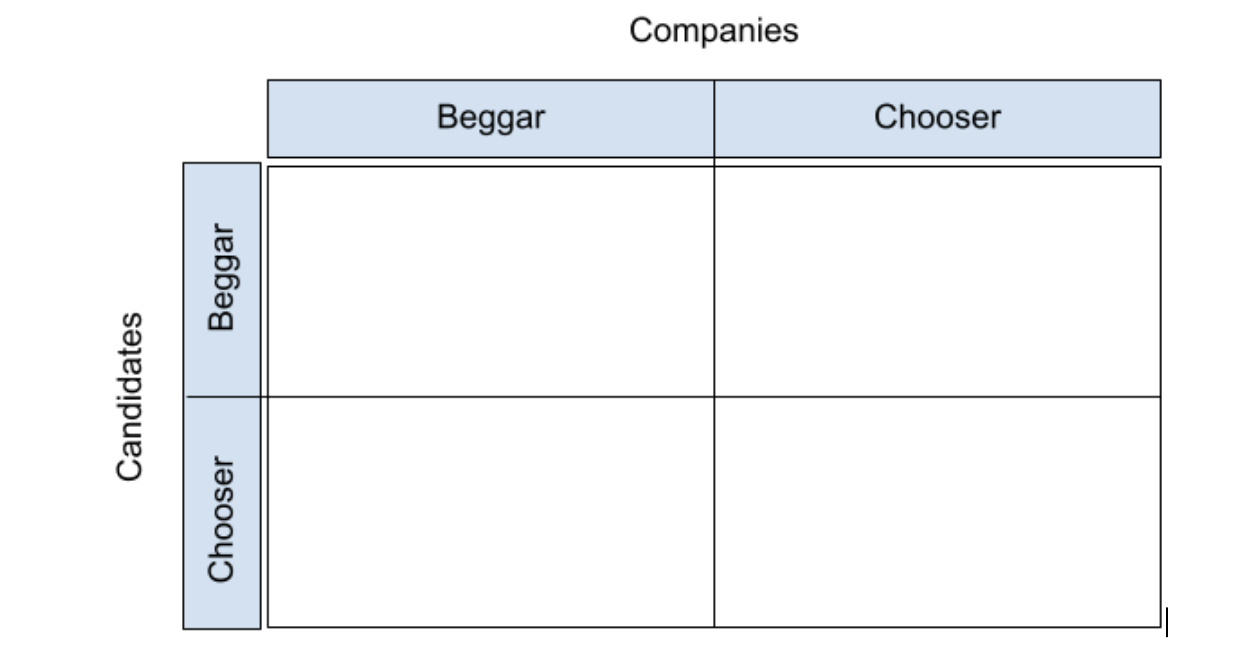
Task: Click vertical divider between the empty body columns
Action: [714, 396]
